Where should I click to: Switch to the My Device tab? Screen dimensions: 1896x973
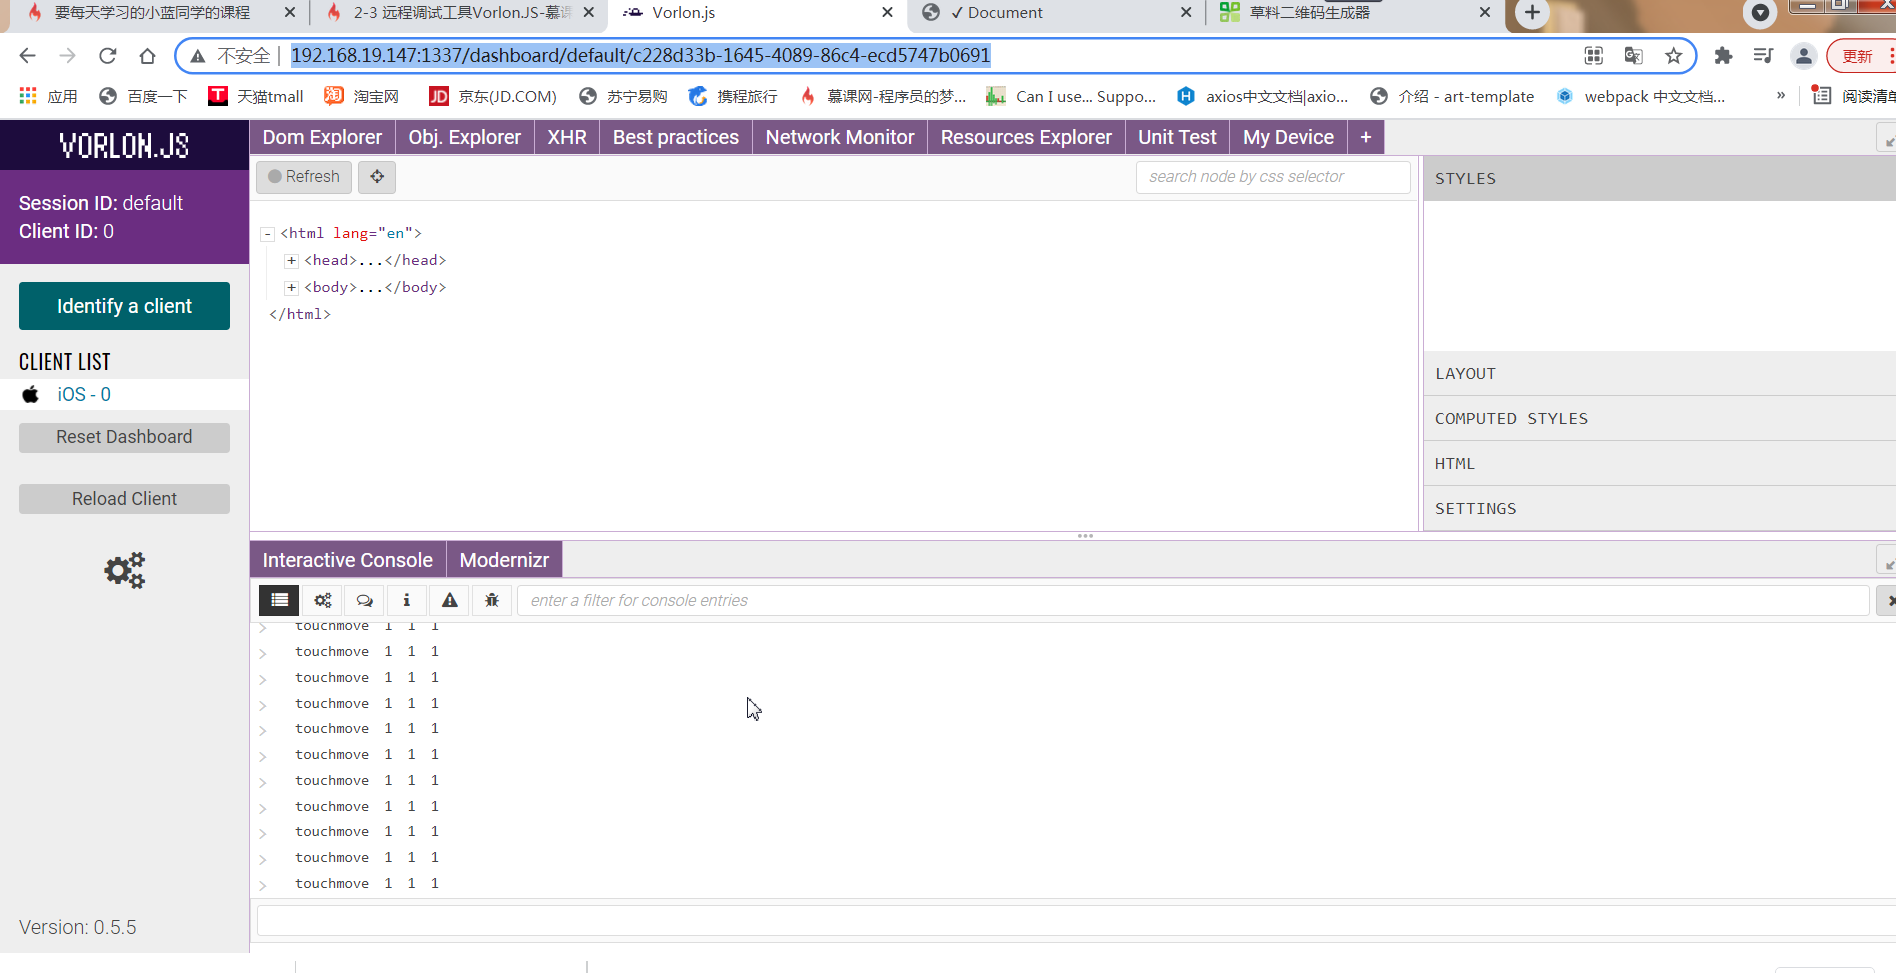point(1288,137)
